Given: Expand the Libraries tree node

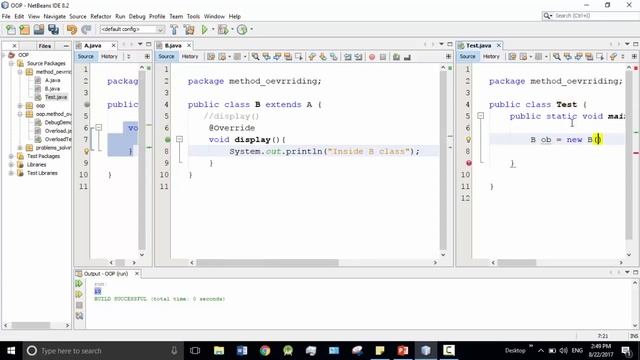Looking at the screenshot, I should click(11, 164).
